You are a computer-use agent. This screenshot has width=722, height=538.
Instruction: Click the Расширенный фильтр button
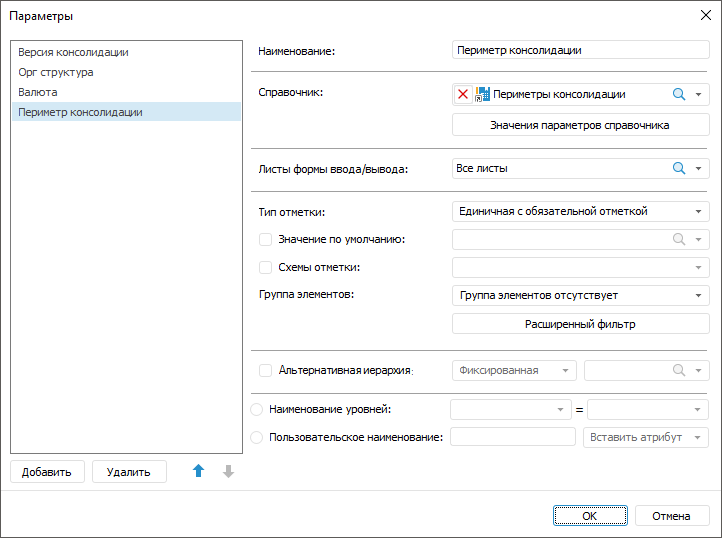coord(580,324)
